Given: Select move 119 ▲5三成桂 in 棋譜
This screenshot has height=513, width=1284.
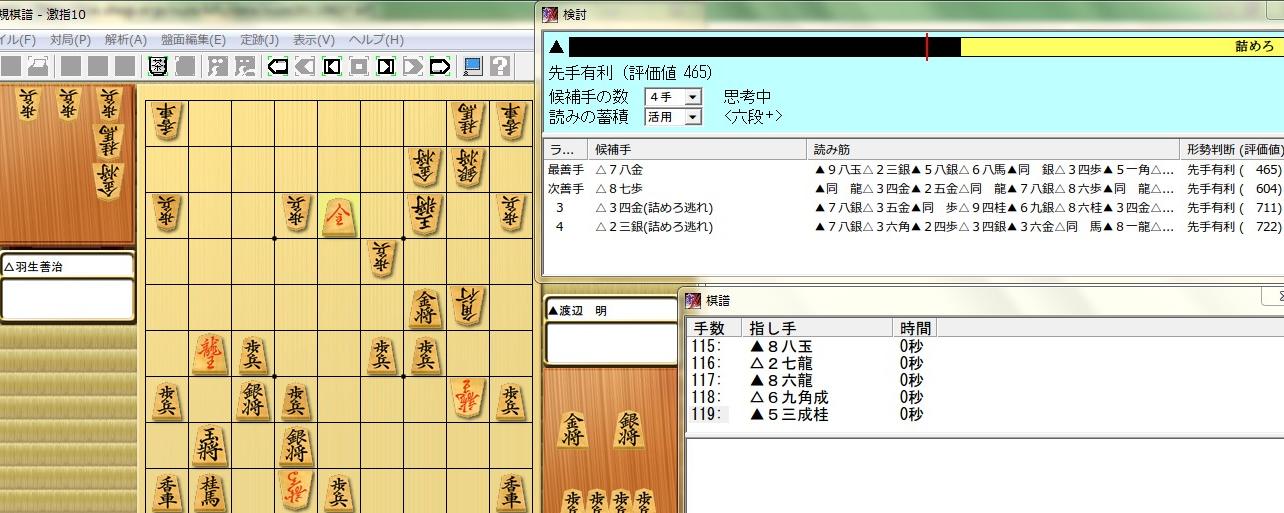Looking at the screenshot, I should point(985,414).
